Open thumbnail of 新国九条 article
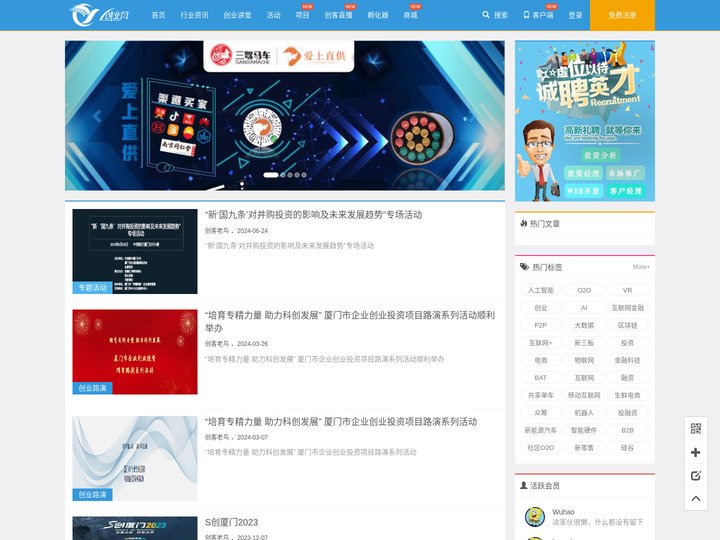720x540 pixels. pyautogui.click(x=135, y=251)
